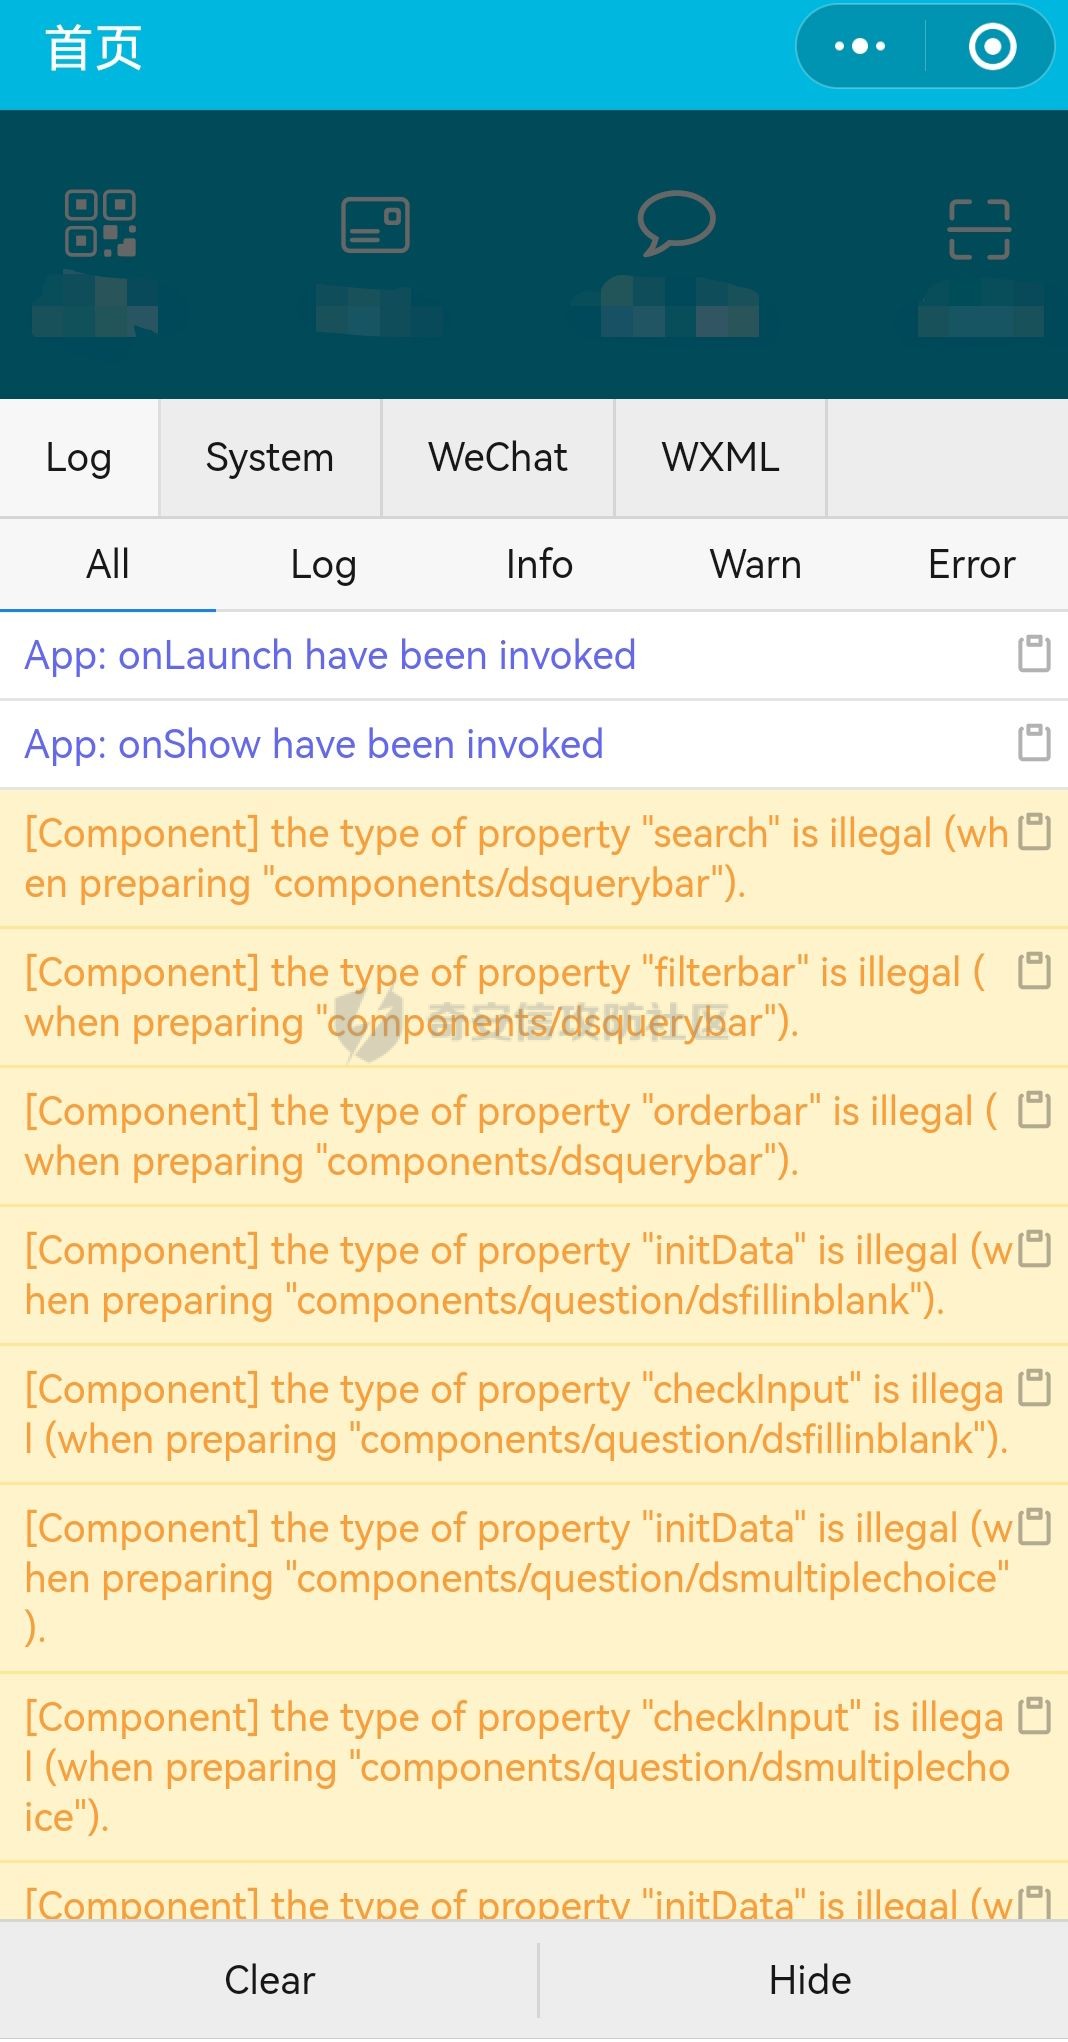Copy the onShow log entry via clipboard icon

(x=1034, y=743)
